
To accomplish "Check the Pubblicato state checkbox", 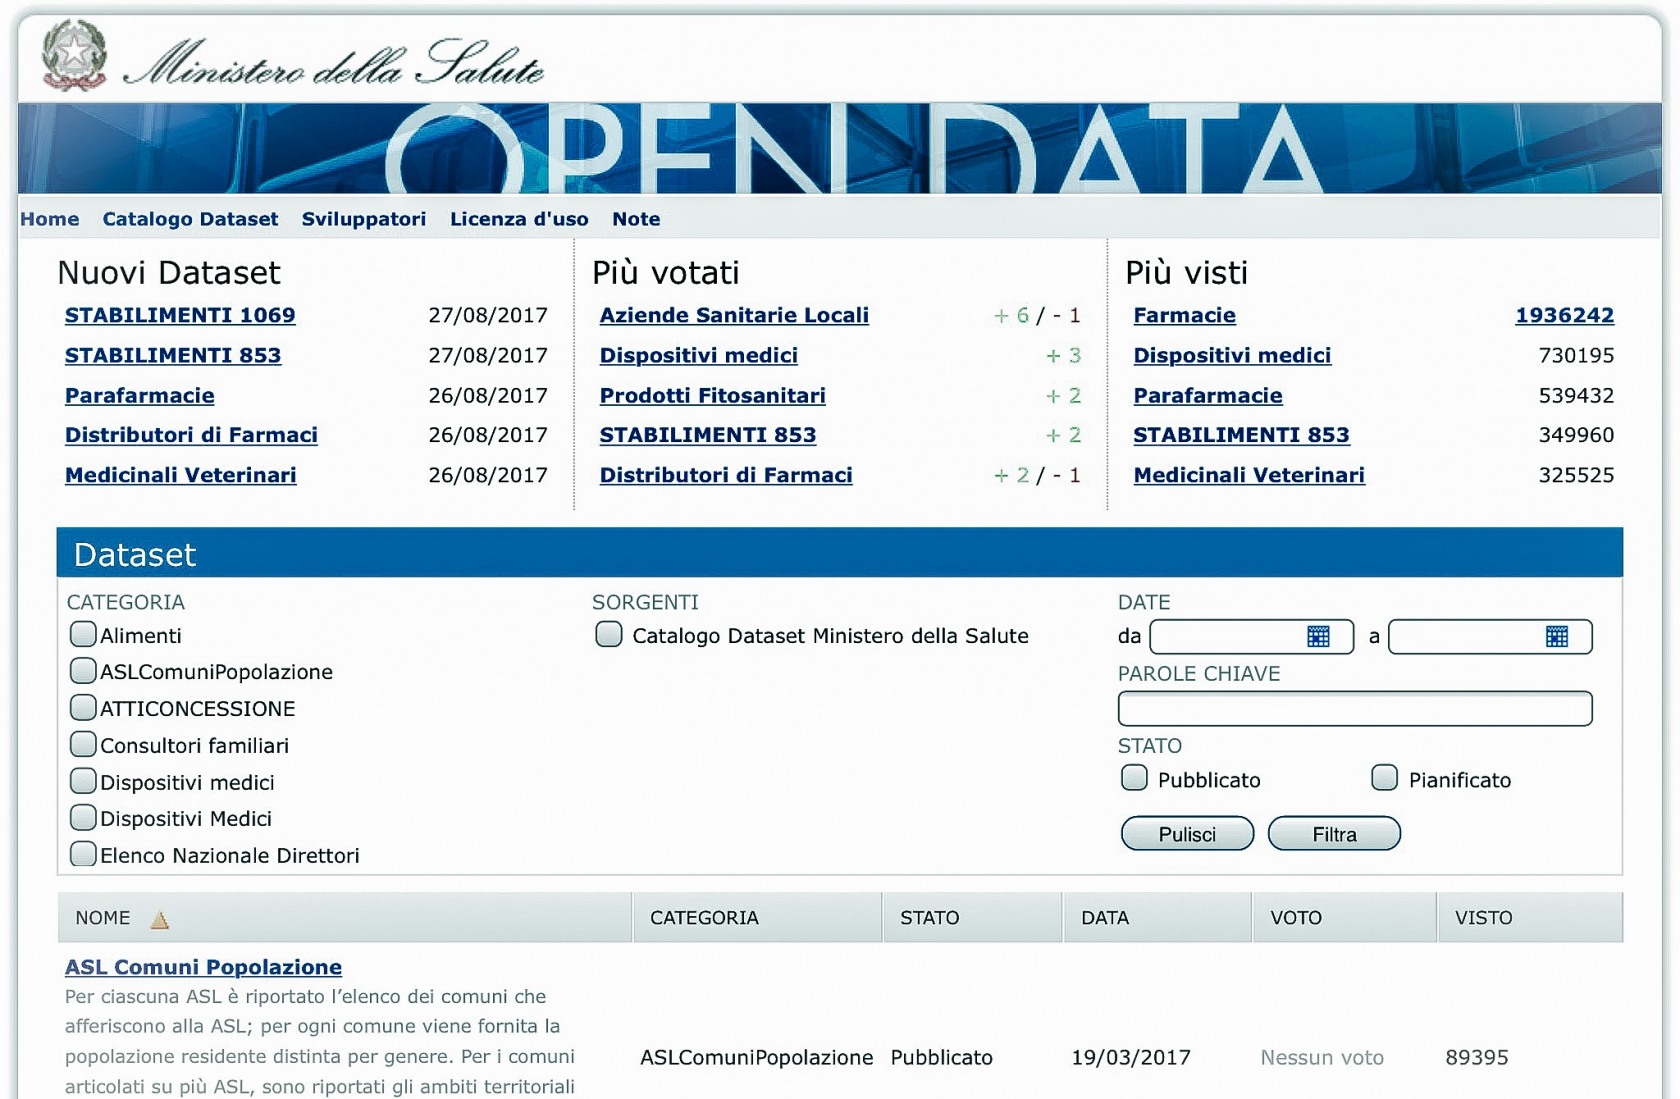I will click(x=1134, y=778).
